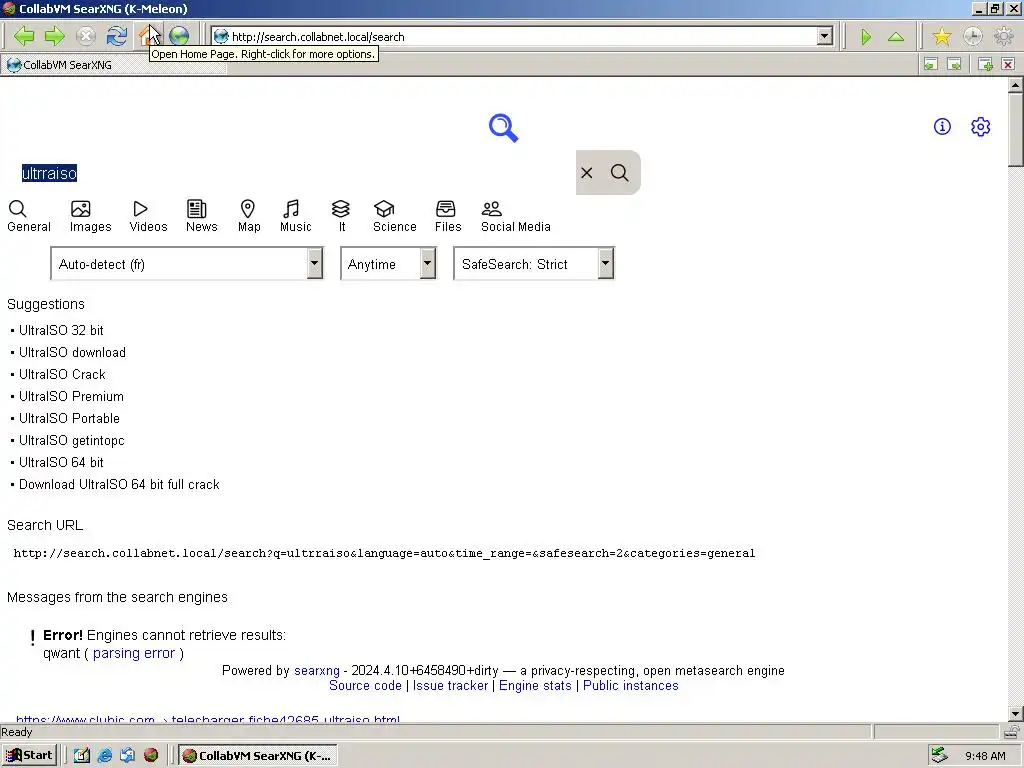Select the General search category
1024x768 pixels.
pos(29,217)
